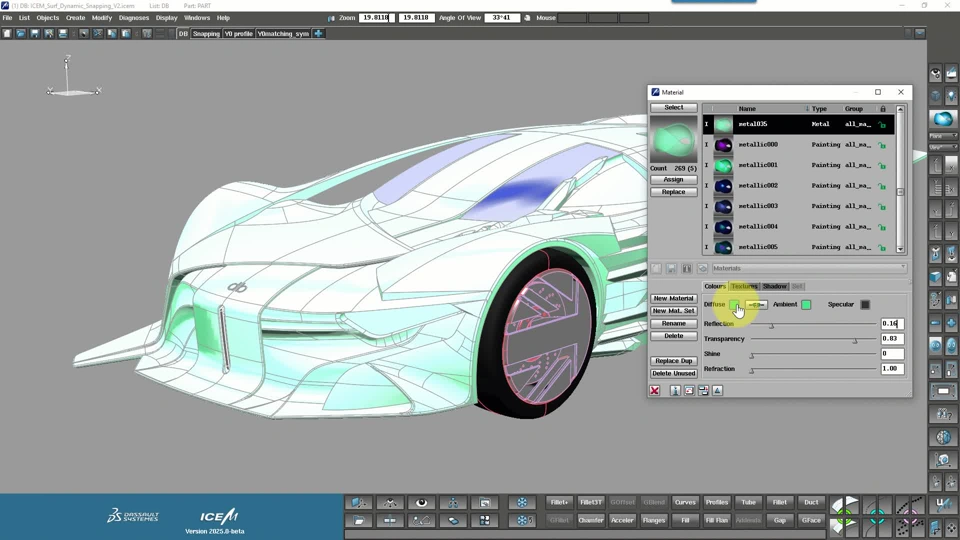Open the Materials dropdown in Material dialog
The image size is (960, 540).
pos(808,268)
